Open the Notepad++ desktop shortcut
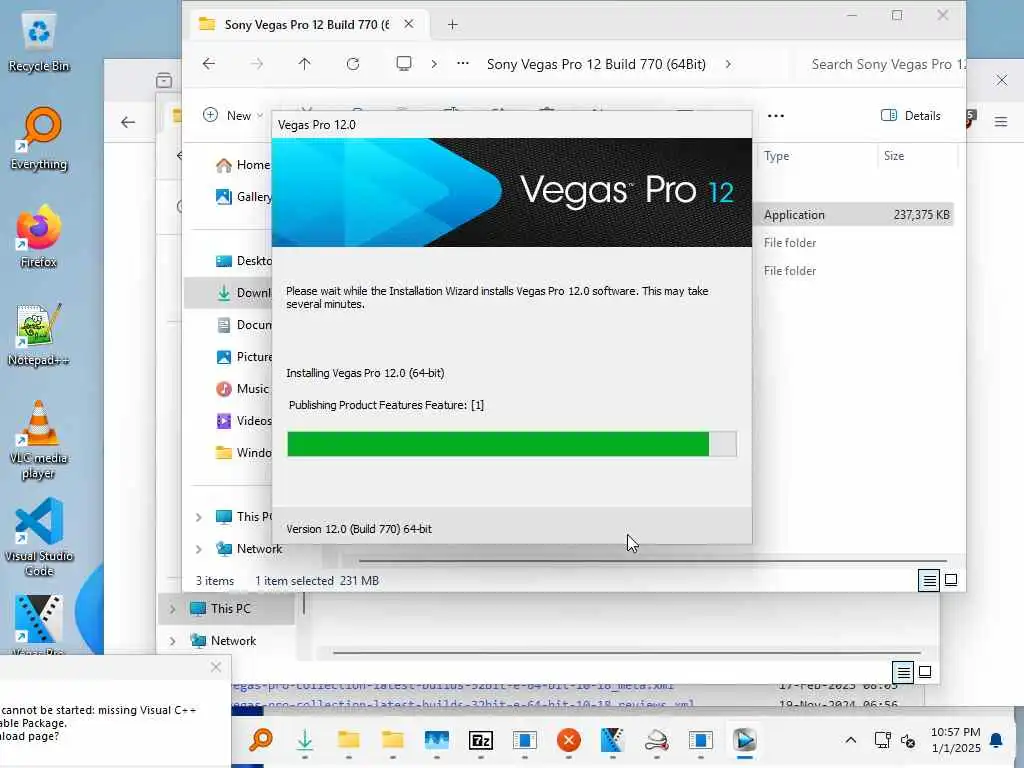This screenshot has width=1024, height=768. (39, 334)
